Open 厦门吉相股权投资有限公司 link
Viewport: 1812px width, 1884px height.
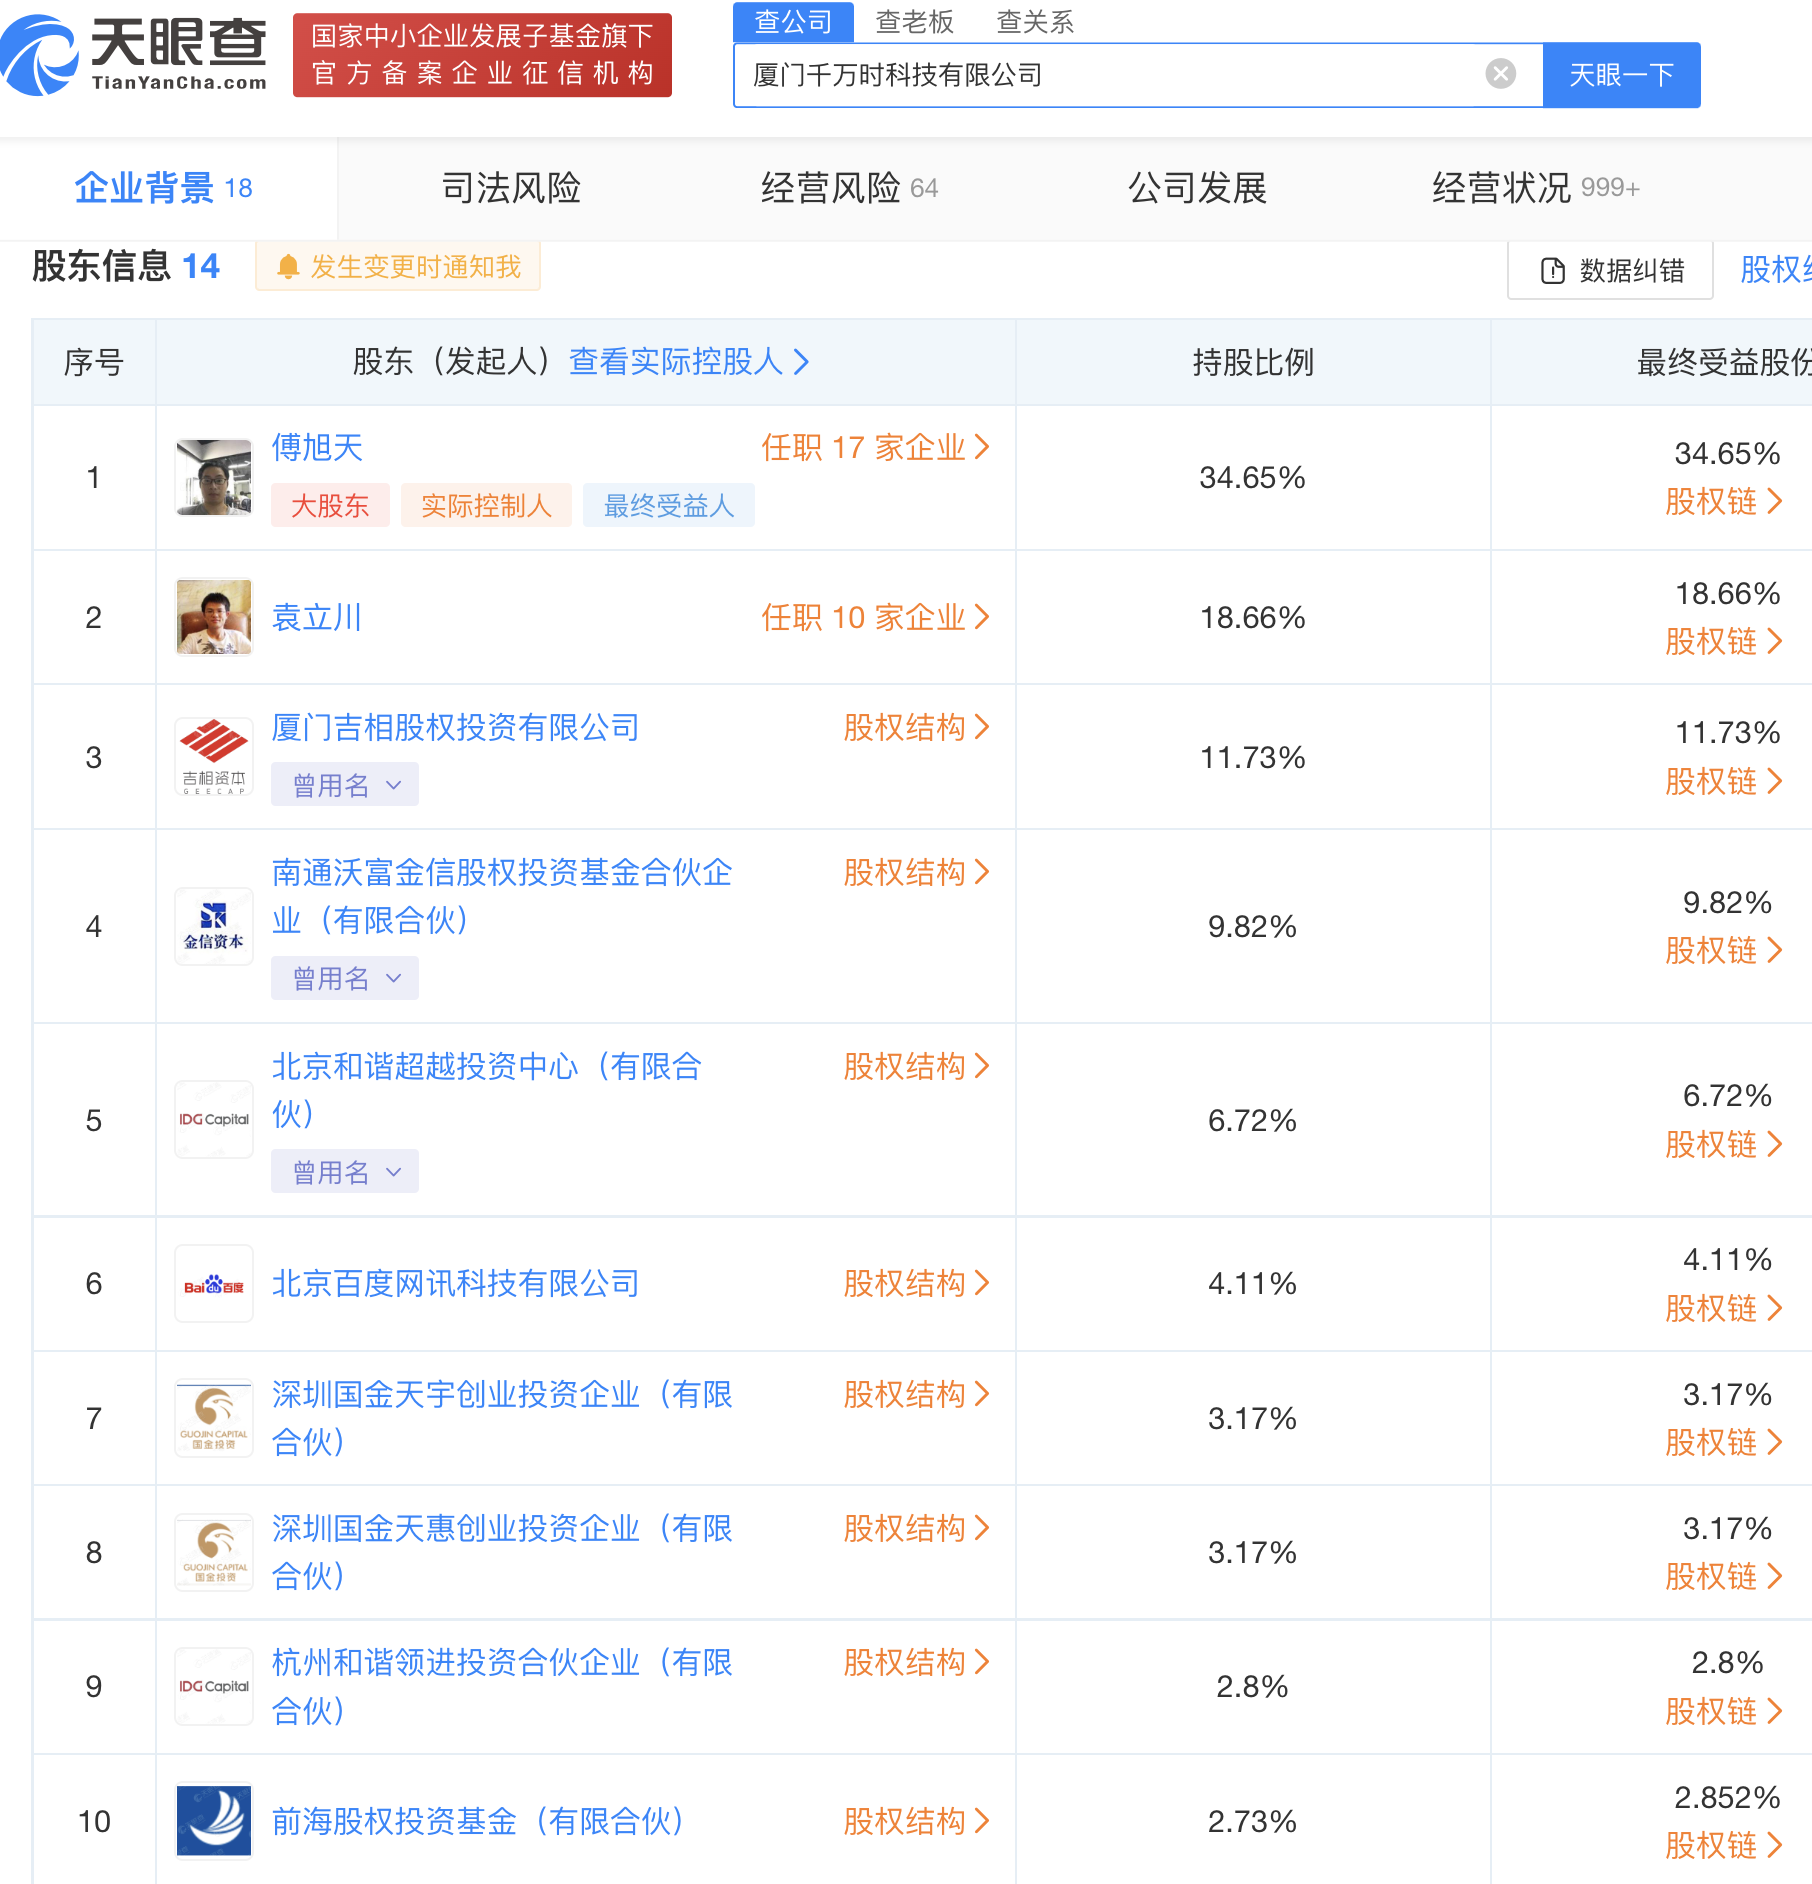point(456,727)
